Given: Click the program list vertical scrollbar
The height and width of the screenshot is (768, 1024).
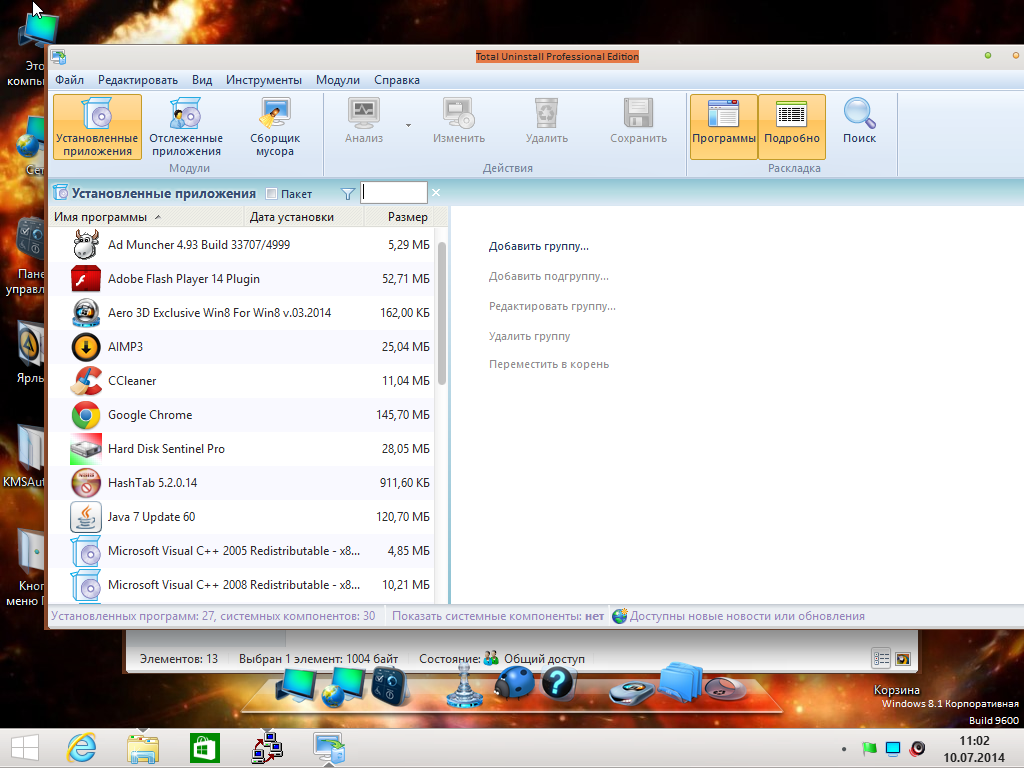Looking at the screenshot, I should click(x=441, y=313).
